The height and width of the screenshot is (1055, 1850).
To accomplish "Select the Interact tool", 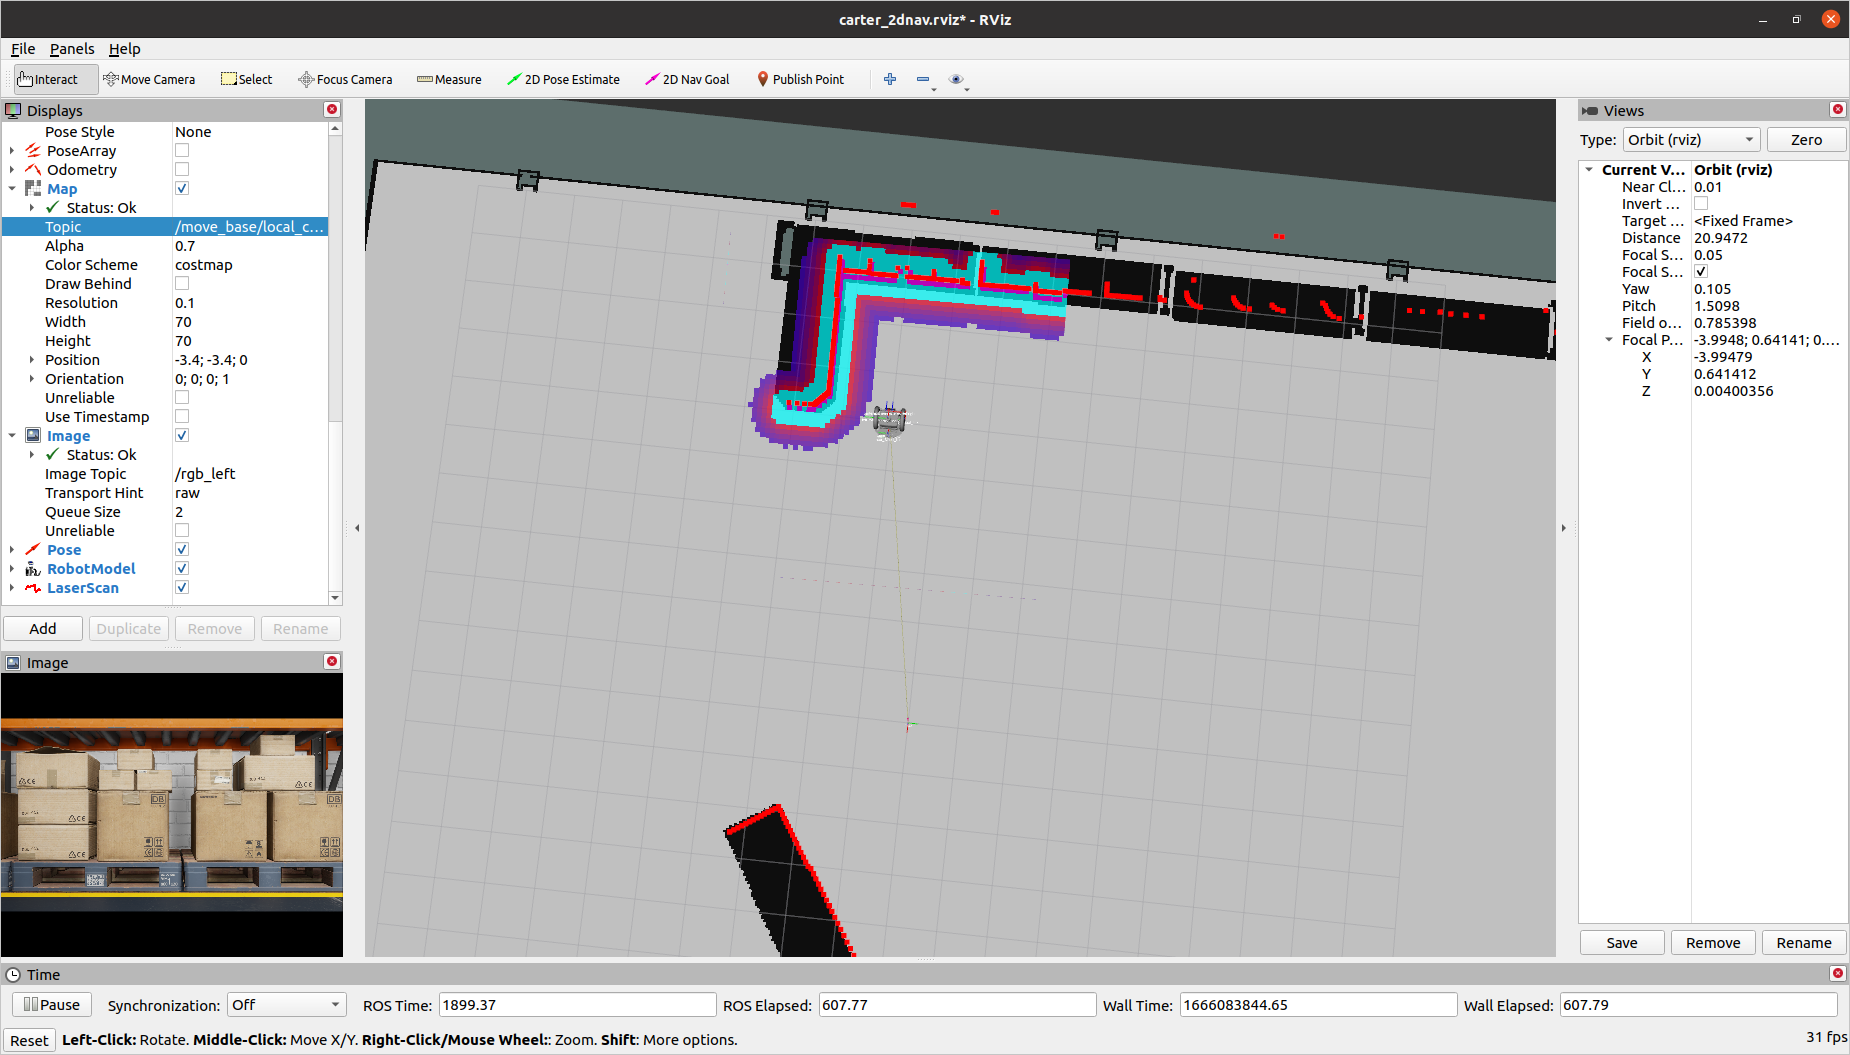I will tap(56, 79).
